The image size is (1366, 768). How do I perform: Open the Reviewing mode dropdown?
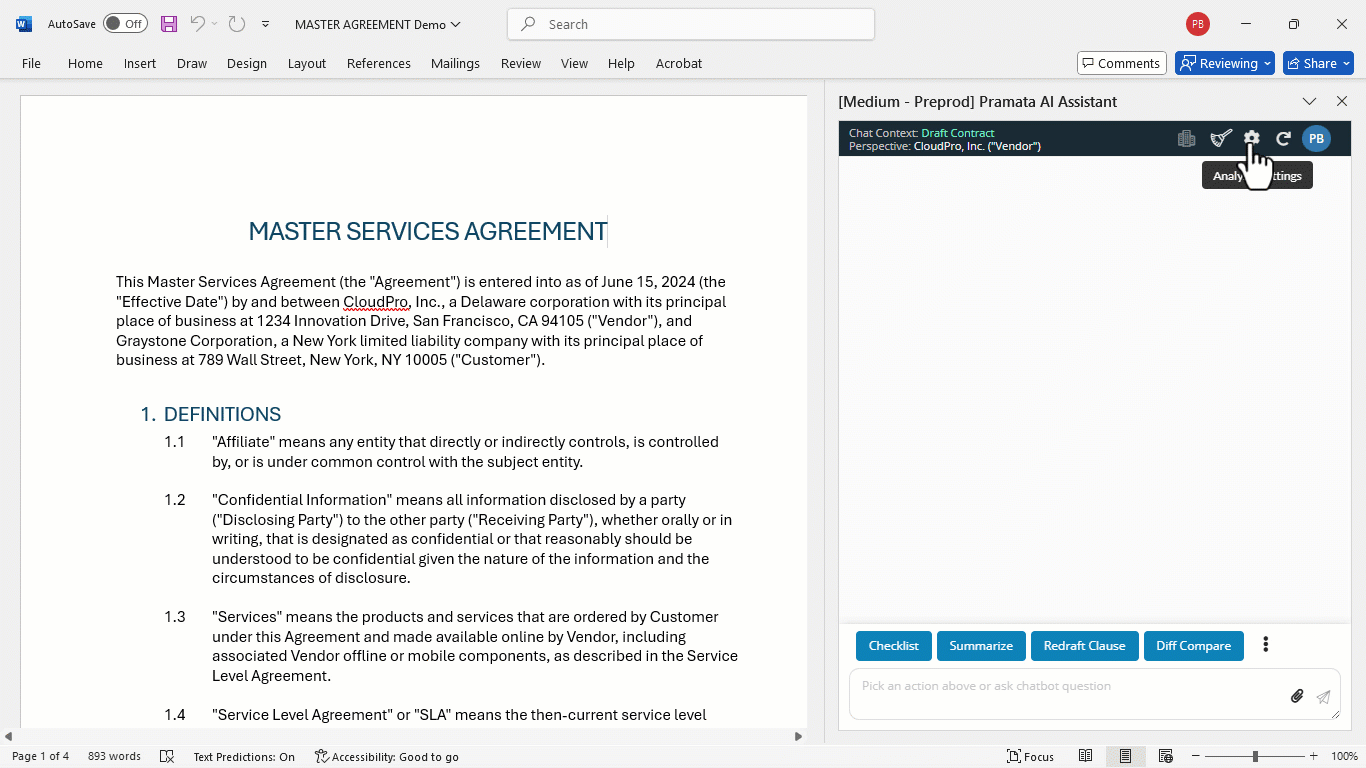(1225, 63)
